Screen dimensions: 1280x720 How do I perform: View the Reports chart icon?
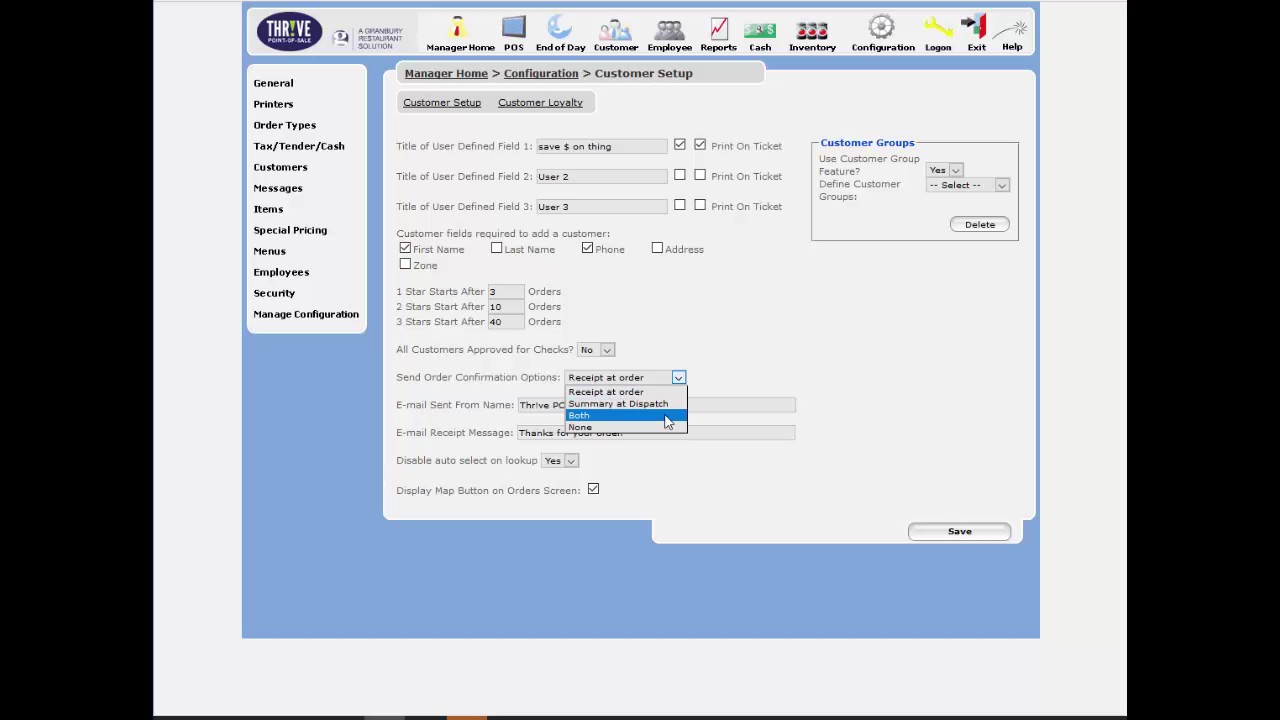pyautogui.click(x=718, y=33)
